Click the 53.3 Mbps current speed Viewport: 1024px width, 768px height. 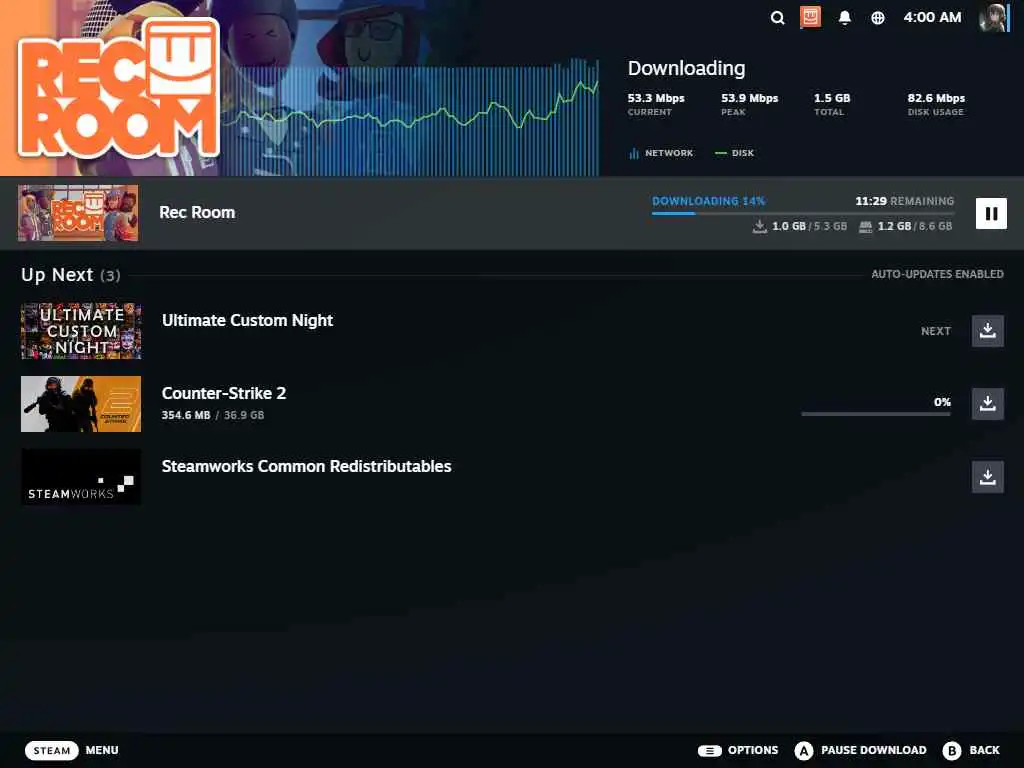pos(656,98)
